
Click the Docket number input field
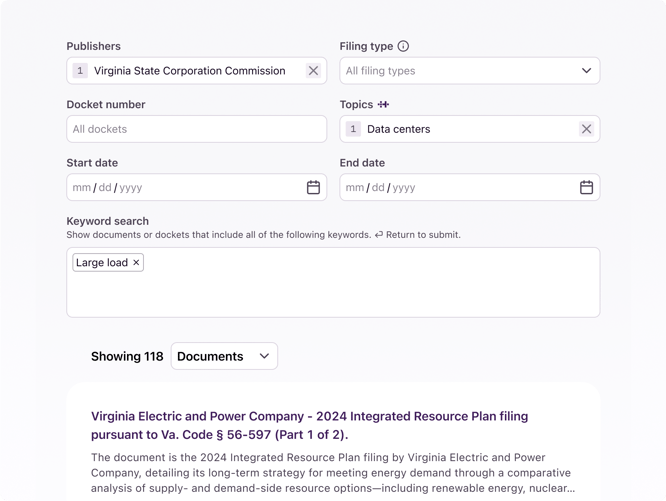pyautogui.click(x=196, y=129)
